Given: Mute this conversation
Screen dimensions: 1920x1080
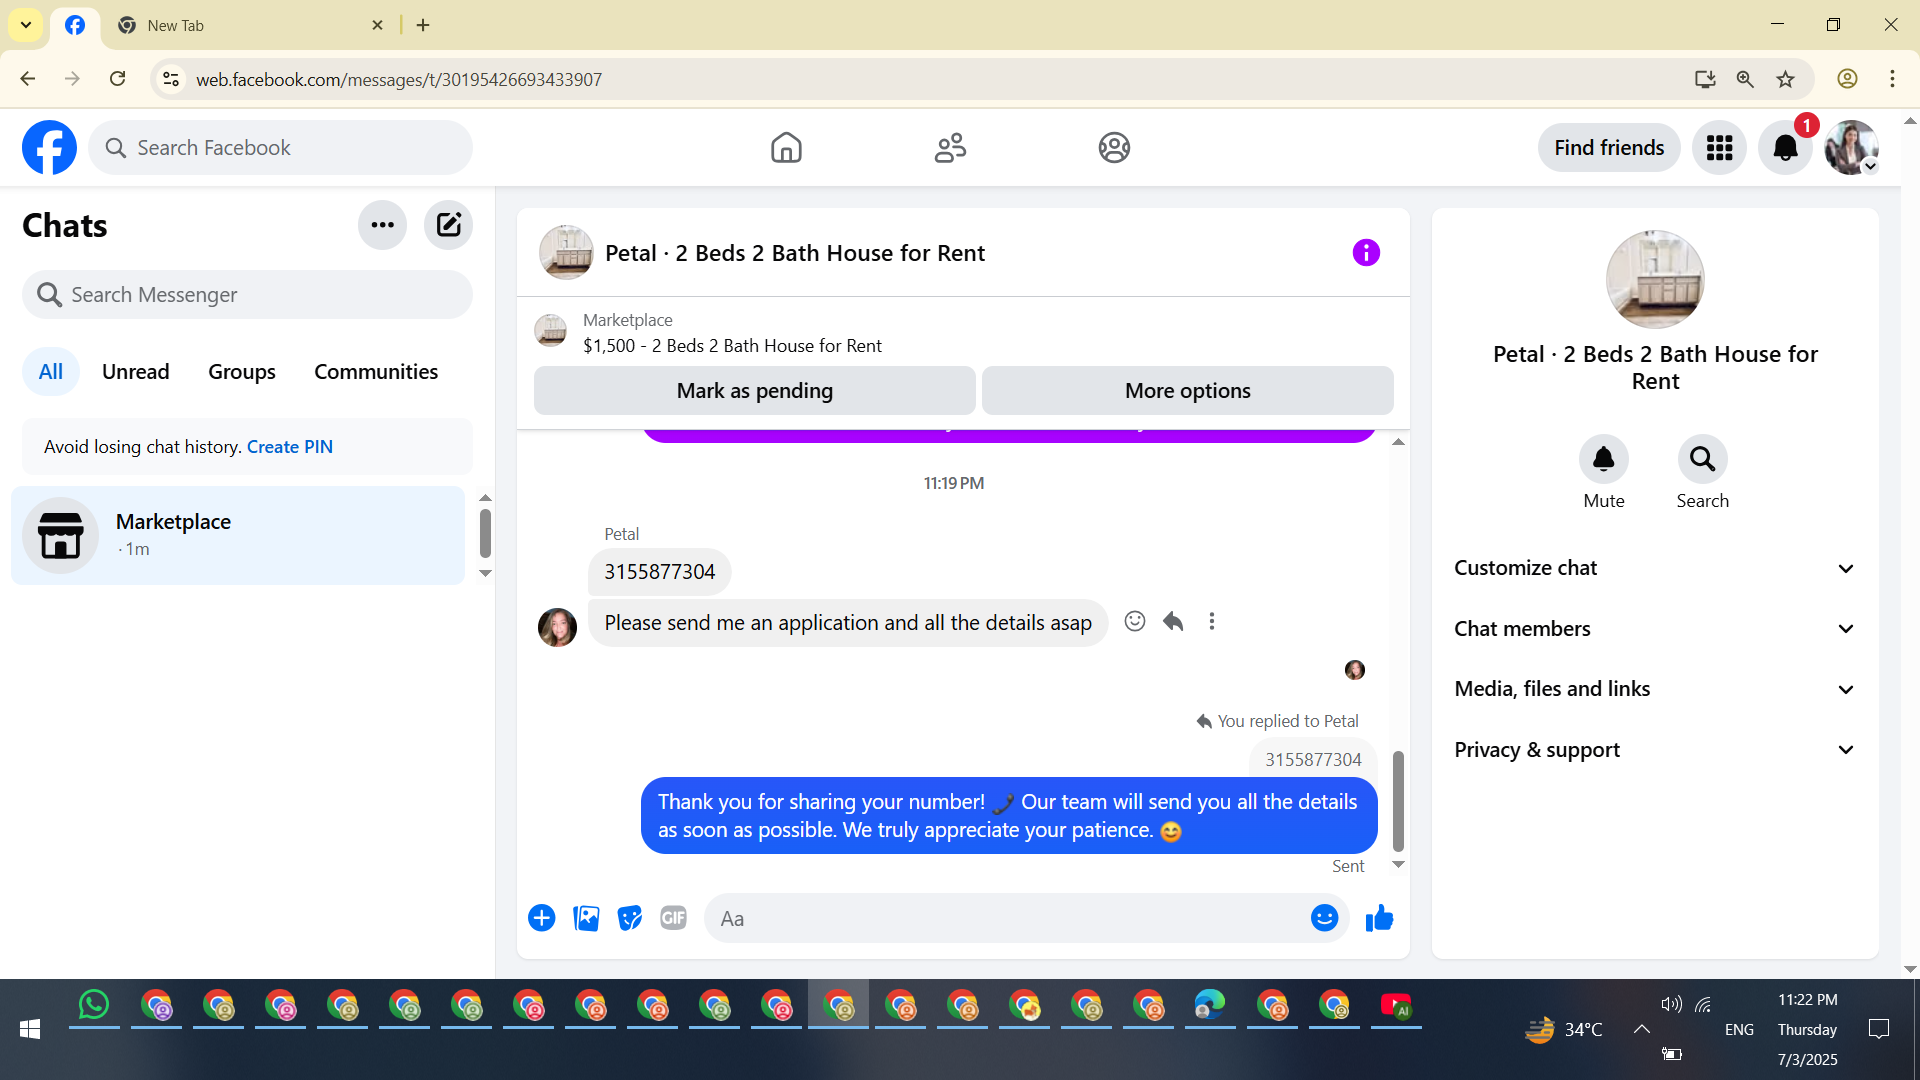Looking at the screenshot, I should (1603, 460).
